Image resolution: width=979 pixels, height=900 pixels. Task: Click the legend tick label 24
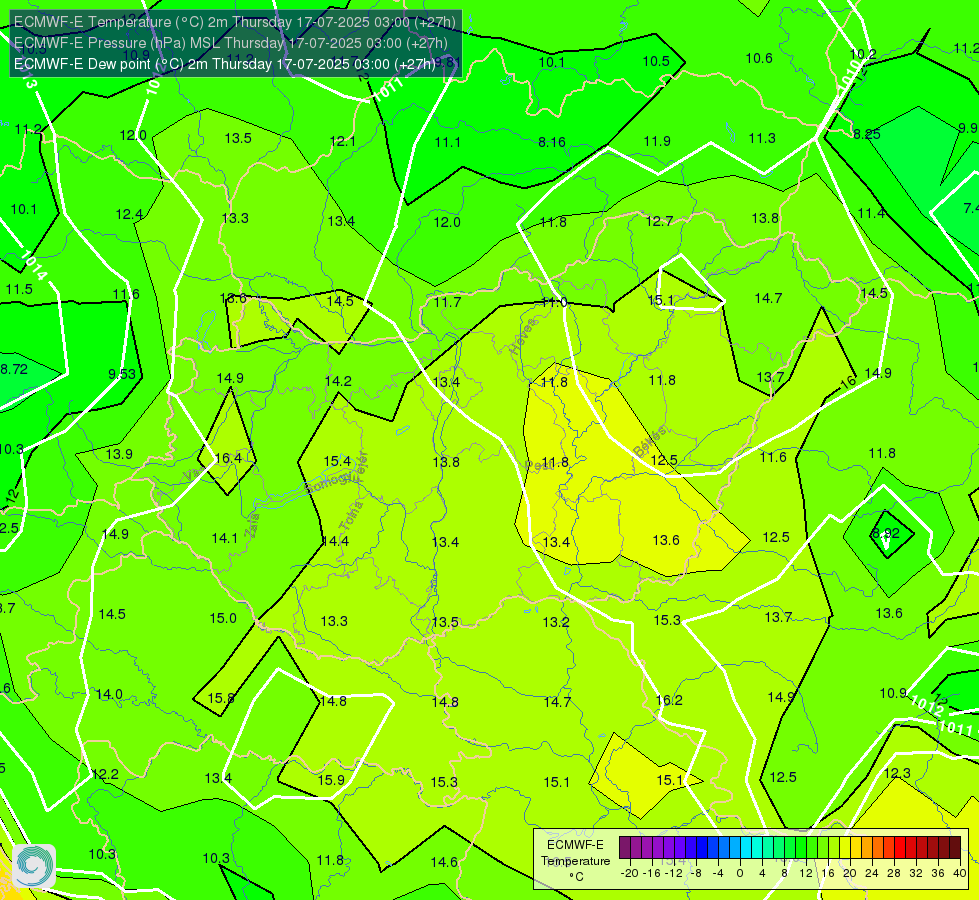[872, 873]
